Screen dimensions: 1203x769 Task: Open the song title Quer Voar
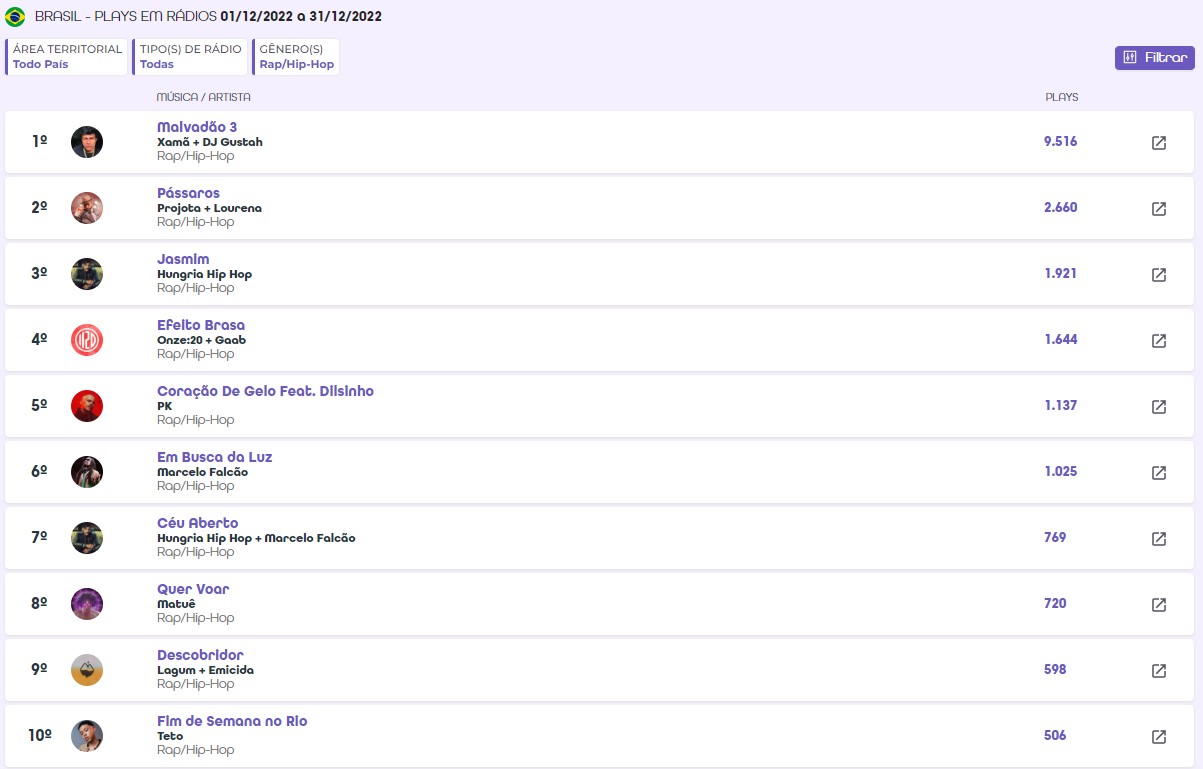[x=193, y=589]
